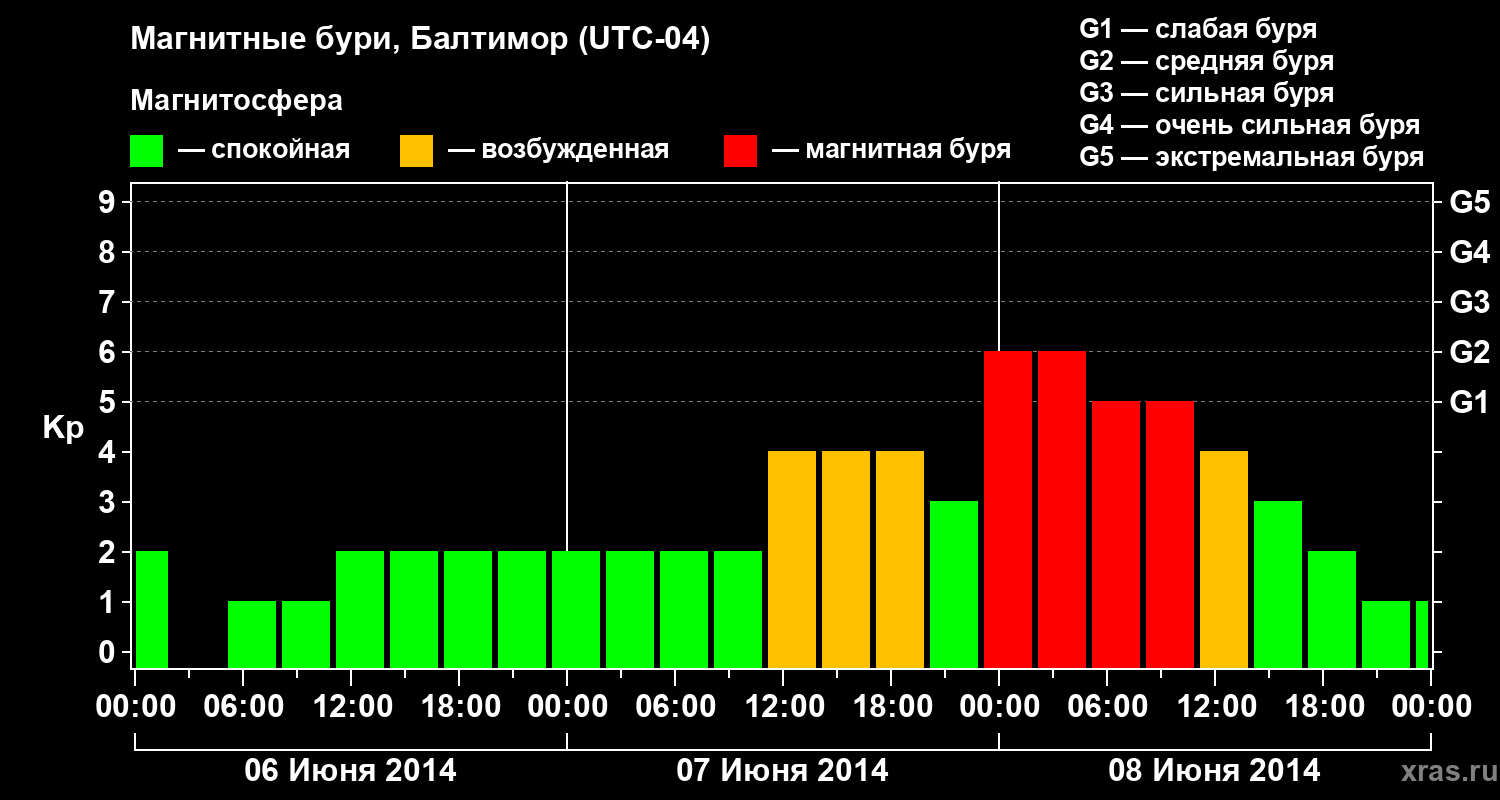
Task: Click «G4 — очень сильная буря» text
Action: click(1249, 125)
